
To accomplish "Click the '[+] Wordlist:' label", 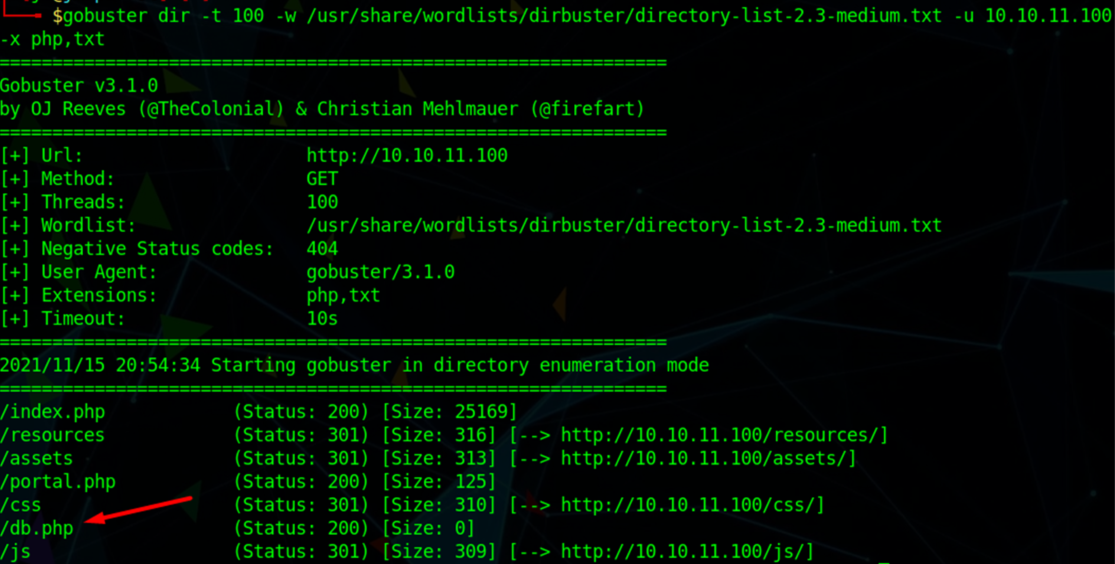I will pos(68,226).
